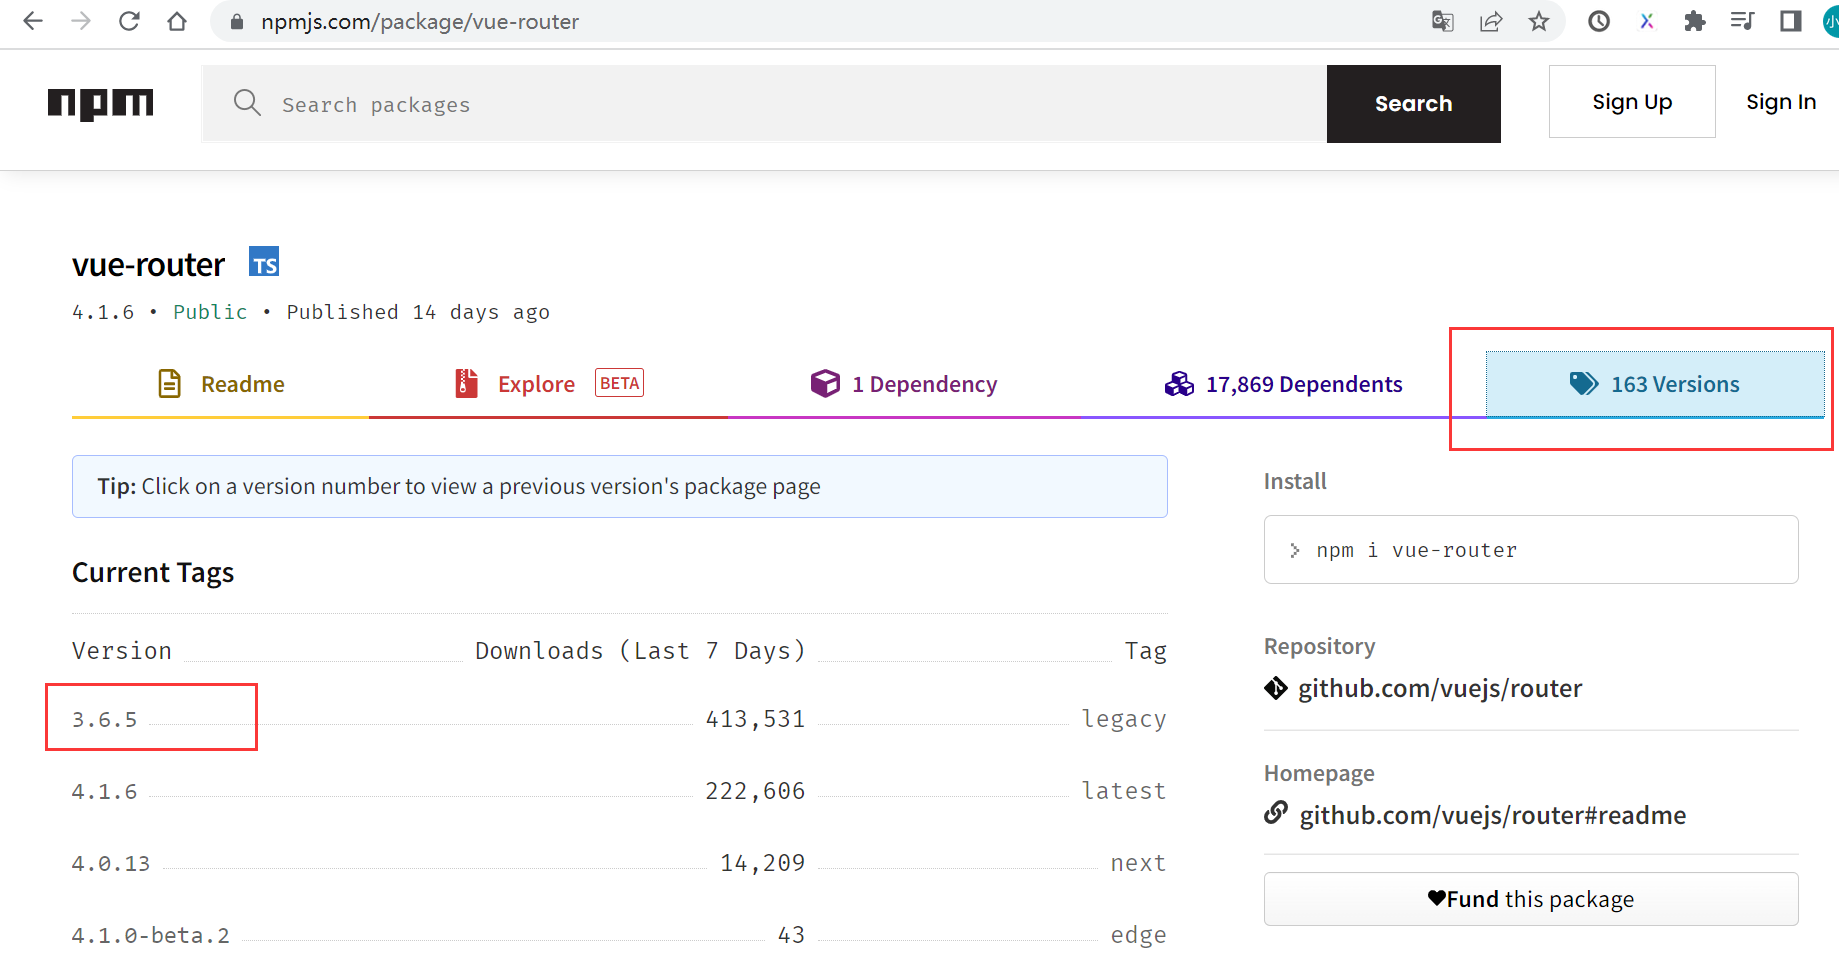Select the 163 Versions tab
Image resolution: width=1839 pixels, height=956 pixels.
(x=1655, y=384)
